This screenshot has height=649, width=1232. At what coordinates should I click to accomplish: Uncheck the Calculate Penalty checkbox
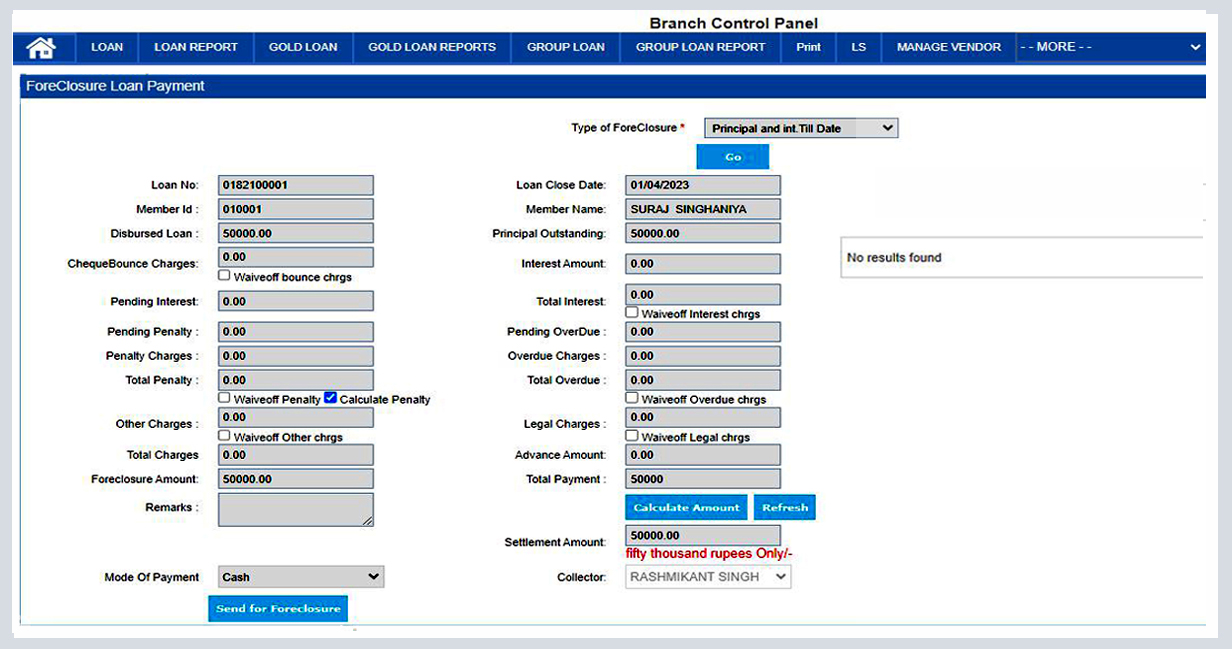pos(330,397)
